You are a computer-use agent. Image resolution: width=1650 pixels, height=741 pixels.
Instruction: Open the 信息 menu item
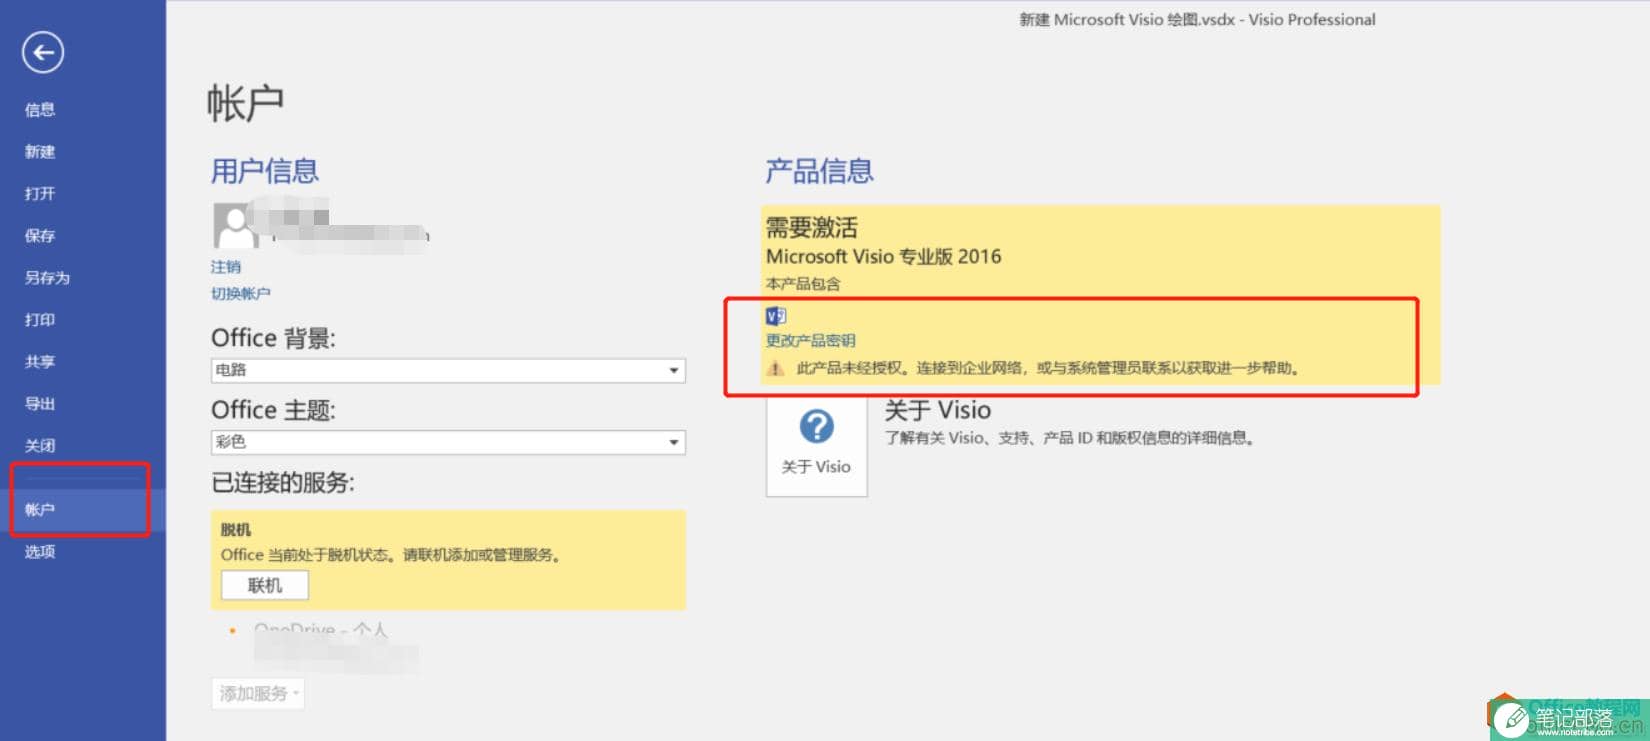(40, 110)
